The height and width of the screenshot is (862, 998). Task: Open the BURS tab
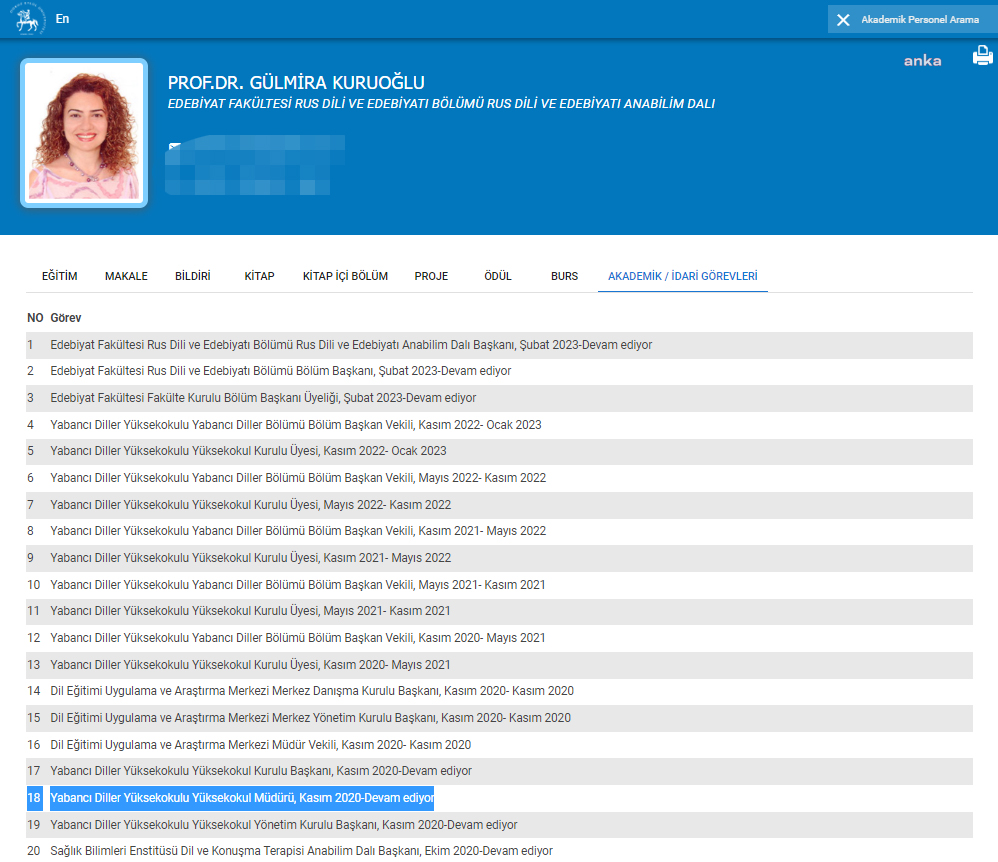pos(565,276)
